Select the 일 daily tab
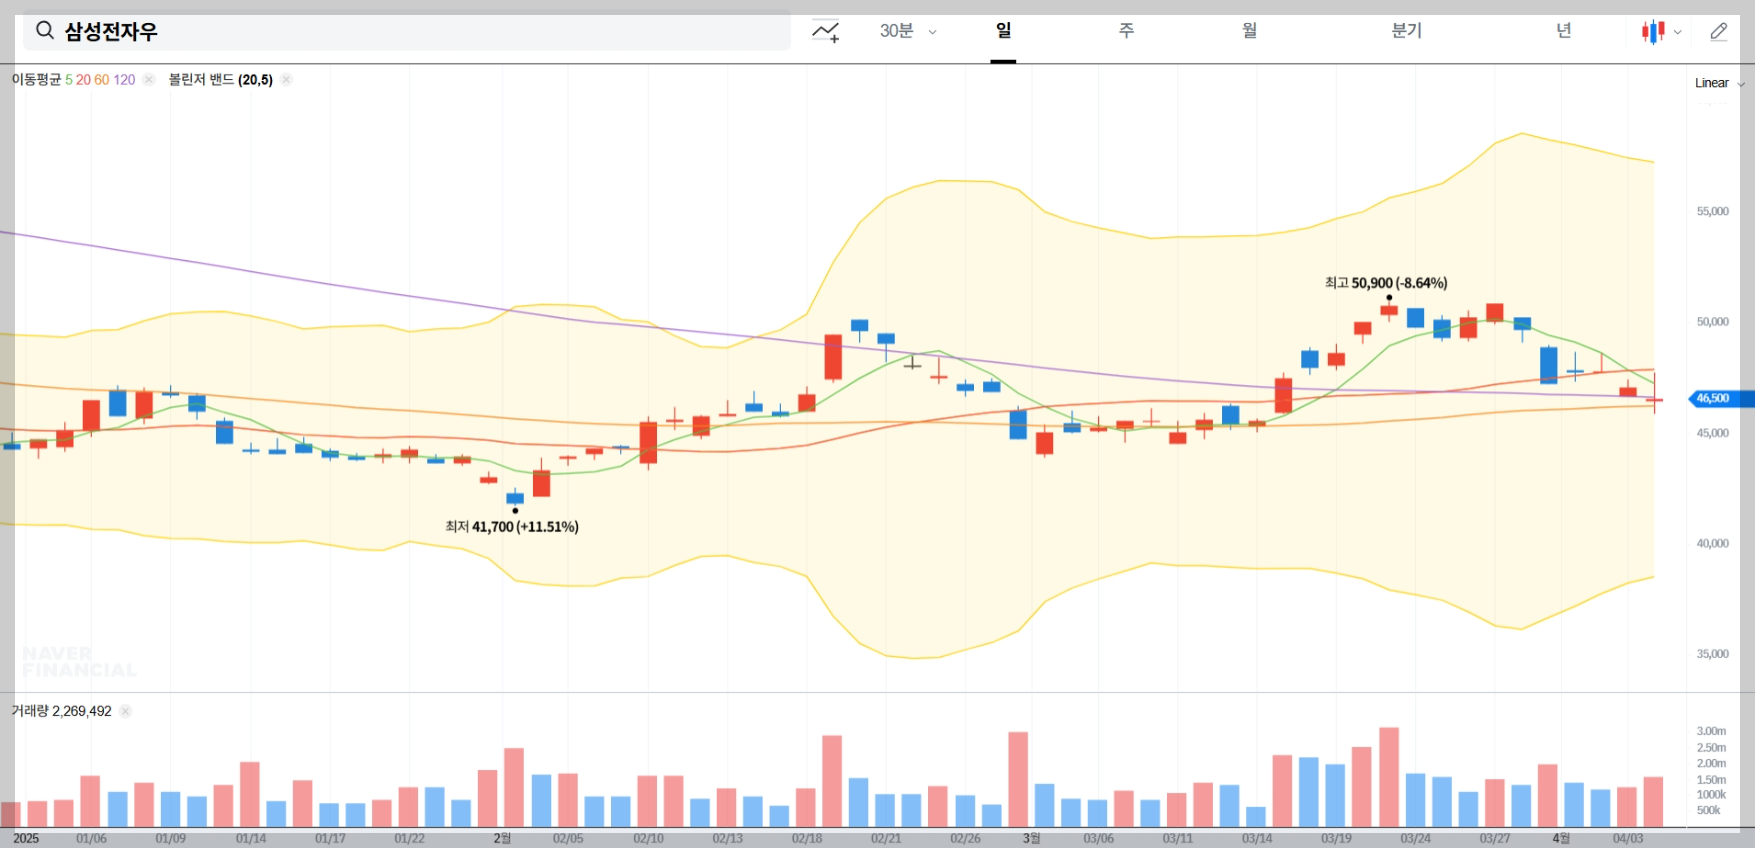 point(1003,31)
